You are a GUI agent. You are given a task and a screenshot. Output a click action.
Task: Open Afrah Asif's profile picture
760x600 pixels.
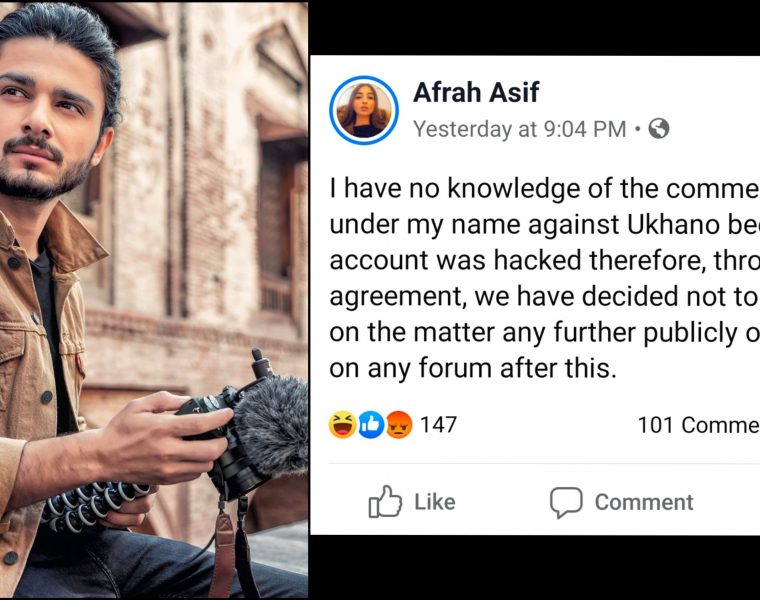pos(364,110)
